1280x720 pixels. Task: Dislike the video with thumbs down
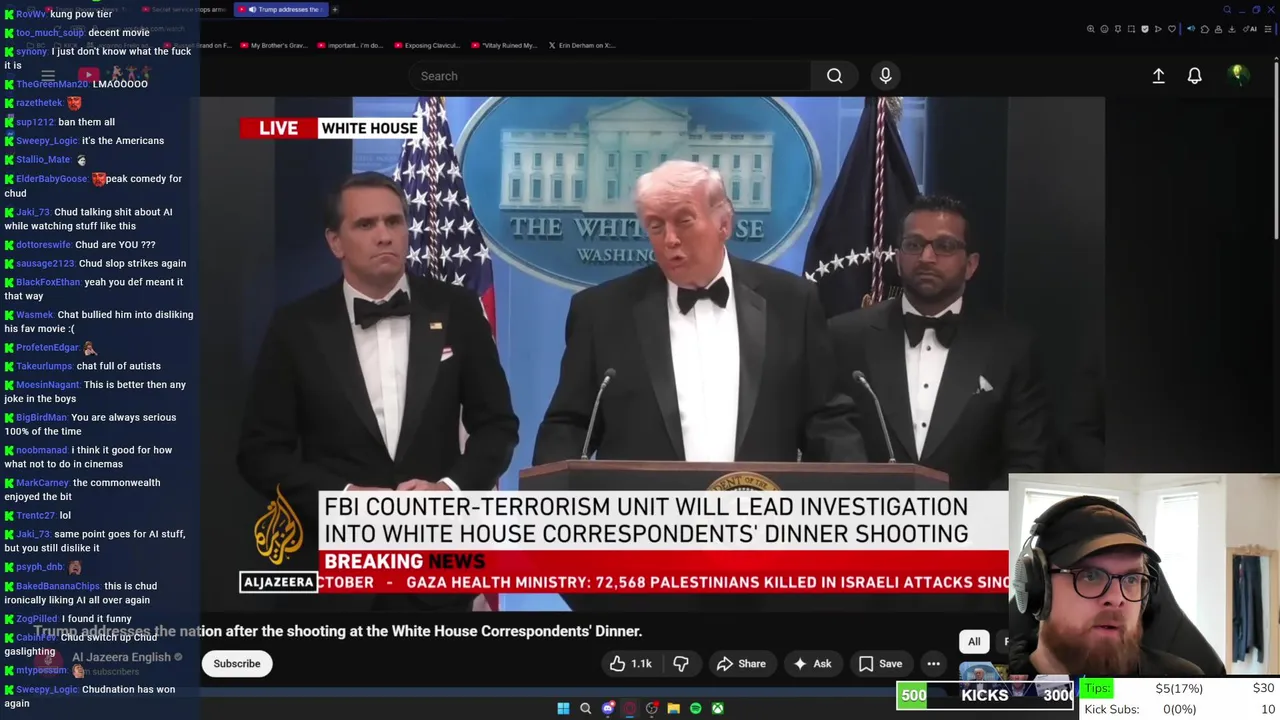681,664
